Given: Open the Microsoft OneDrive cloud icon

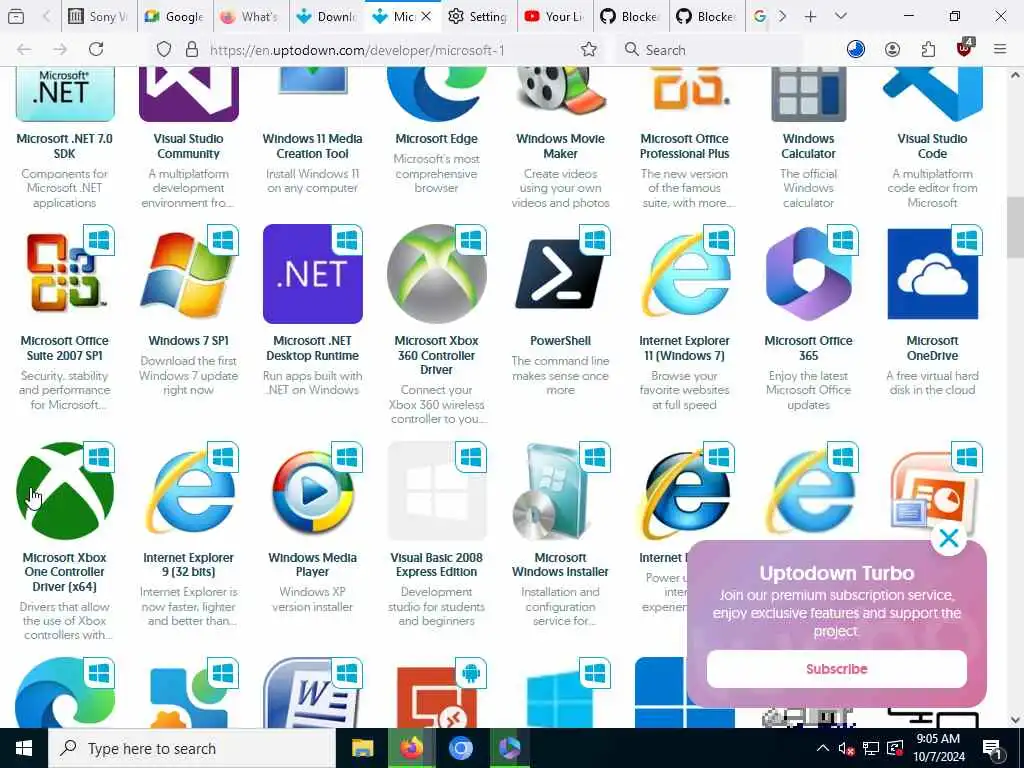Looking at the screenshot, I should point(933,274).
